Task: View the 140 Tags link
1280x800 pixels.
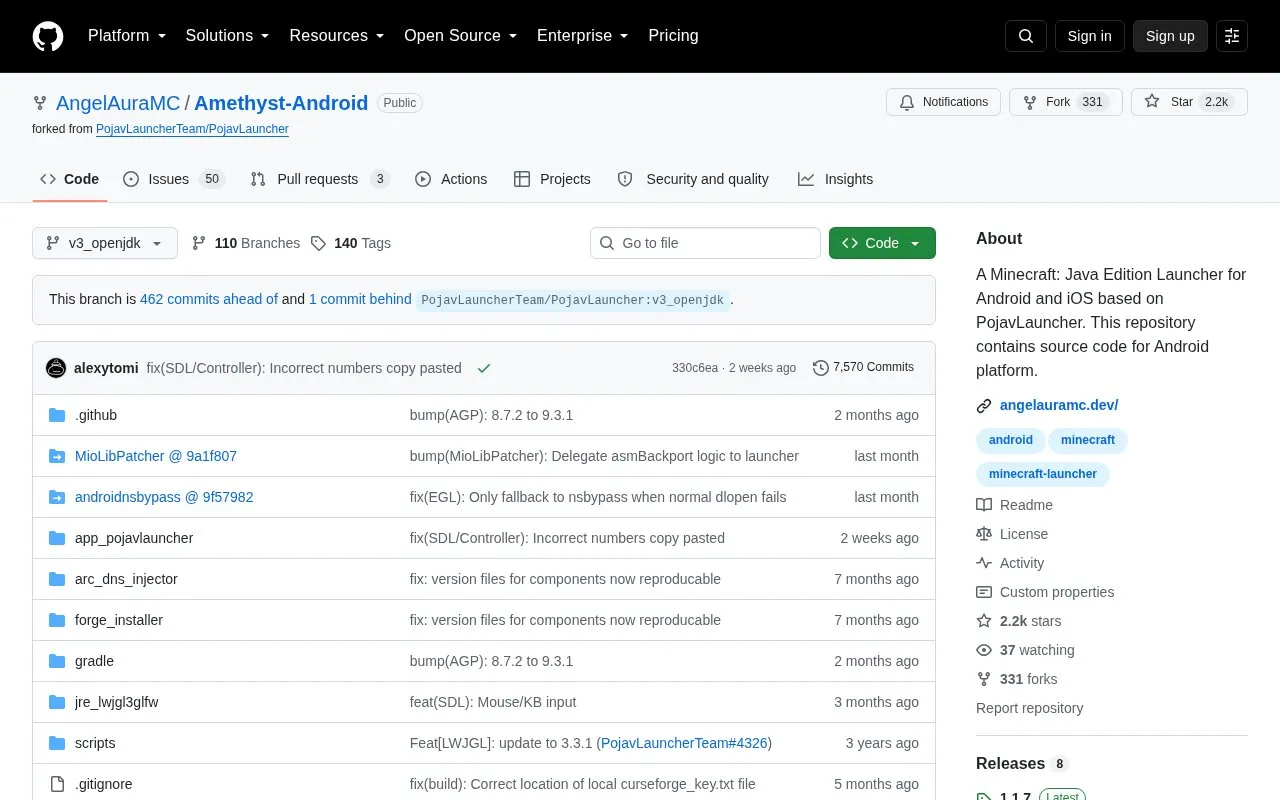Action: click(x=350, y=243)
